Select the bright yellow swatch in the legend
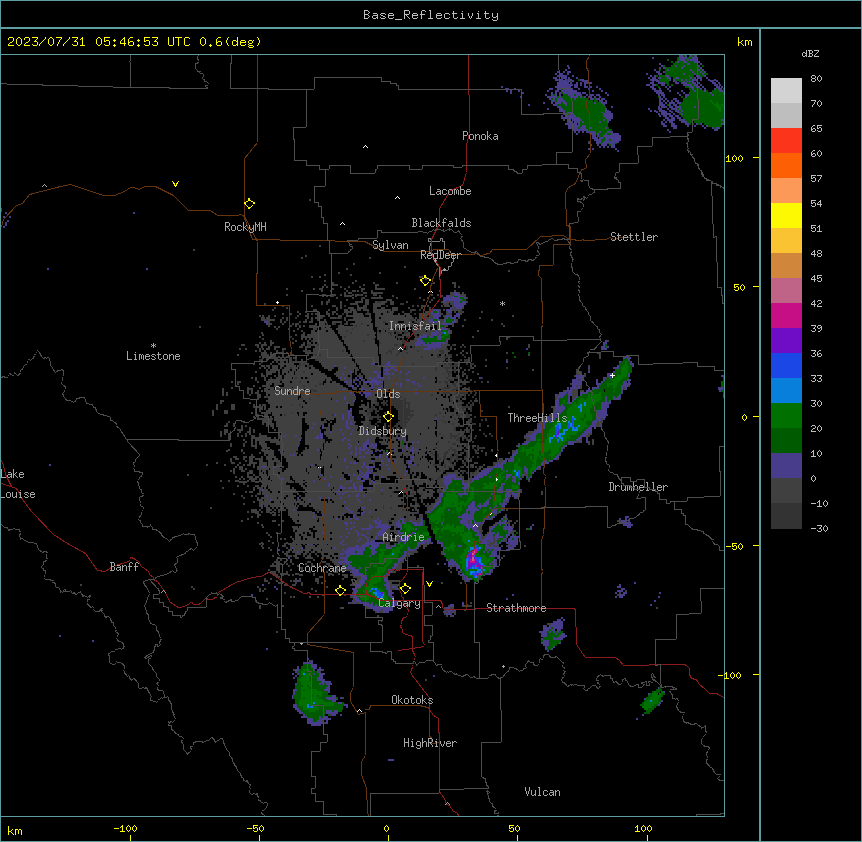Screen dimensions: 862x842 click(786, 215)
